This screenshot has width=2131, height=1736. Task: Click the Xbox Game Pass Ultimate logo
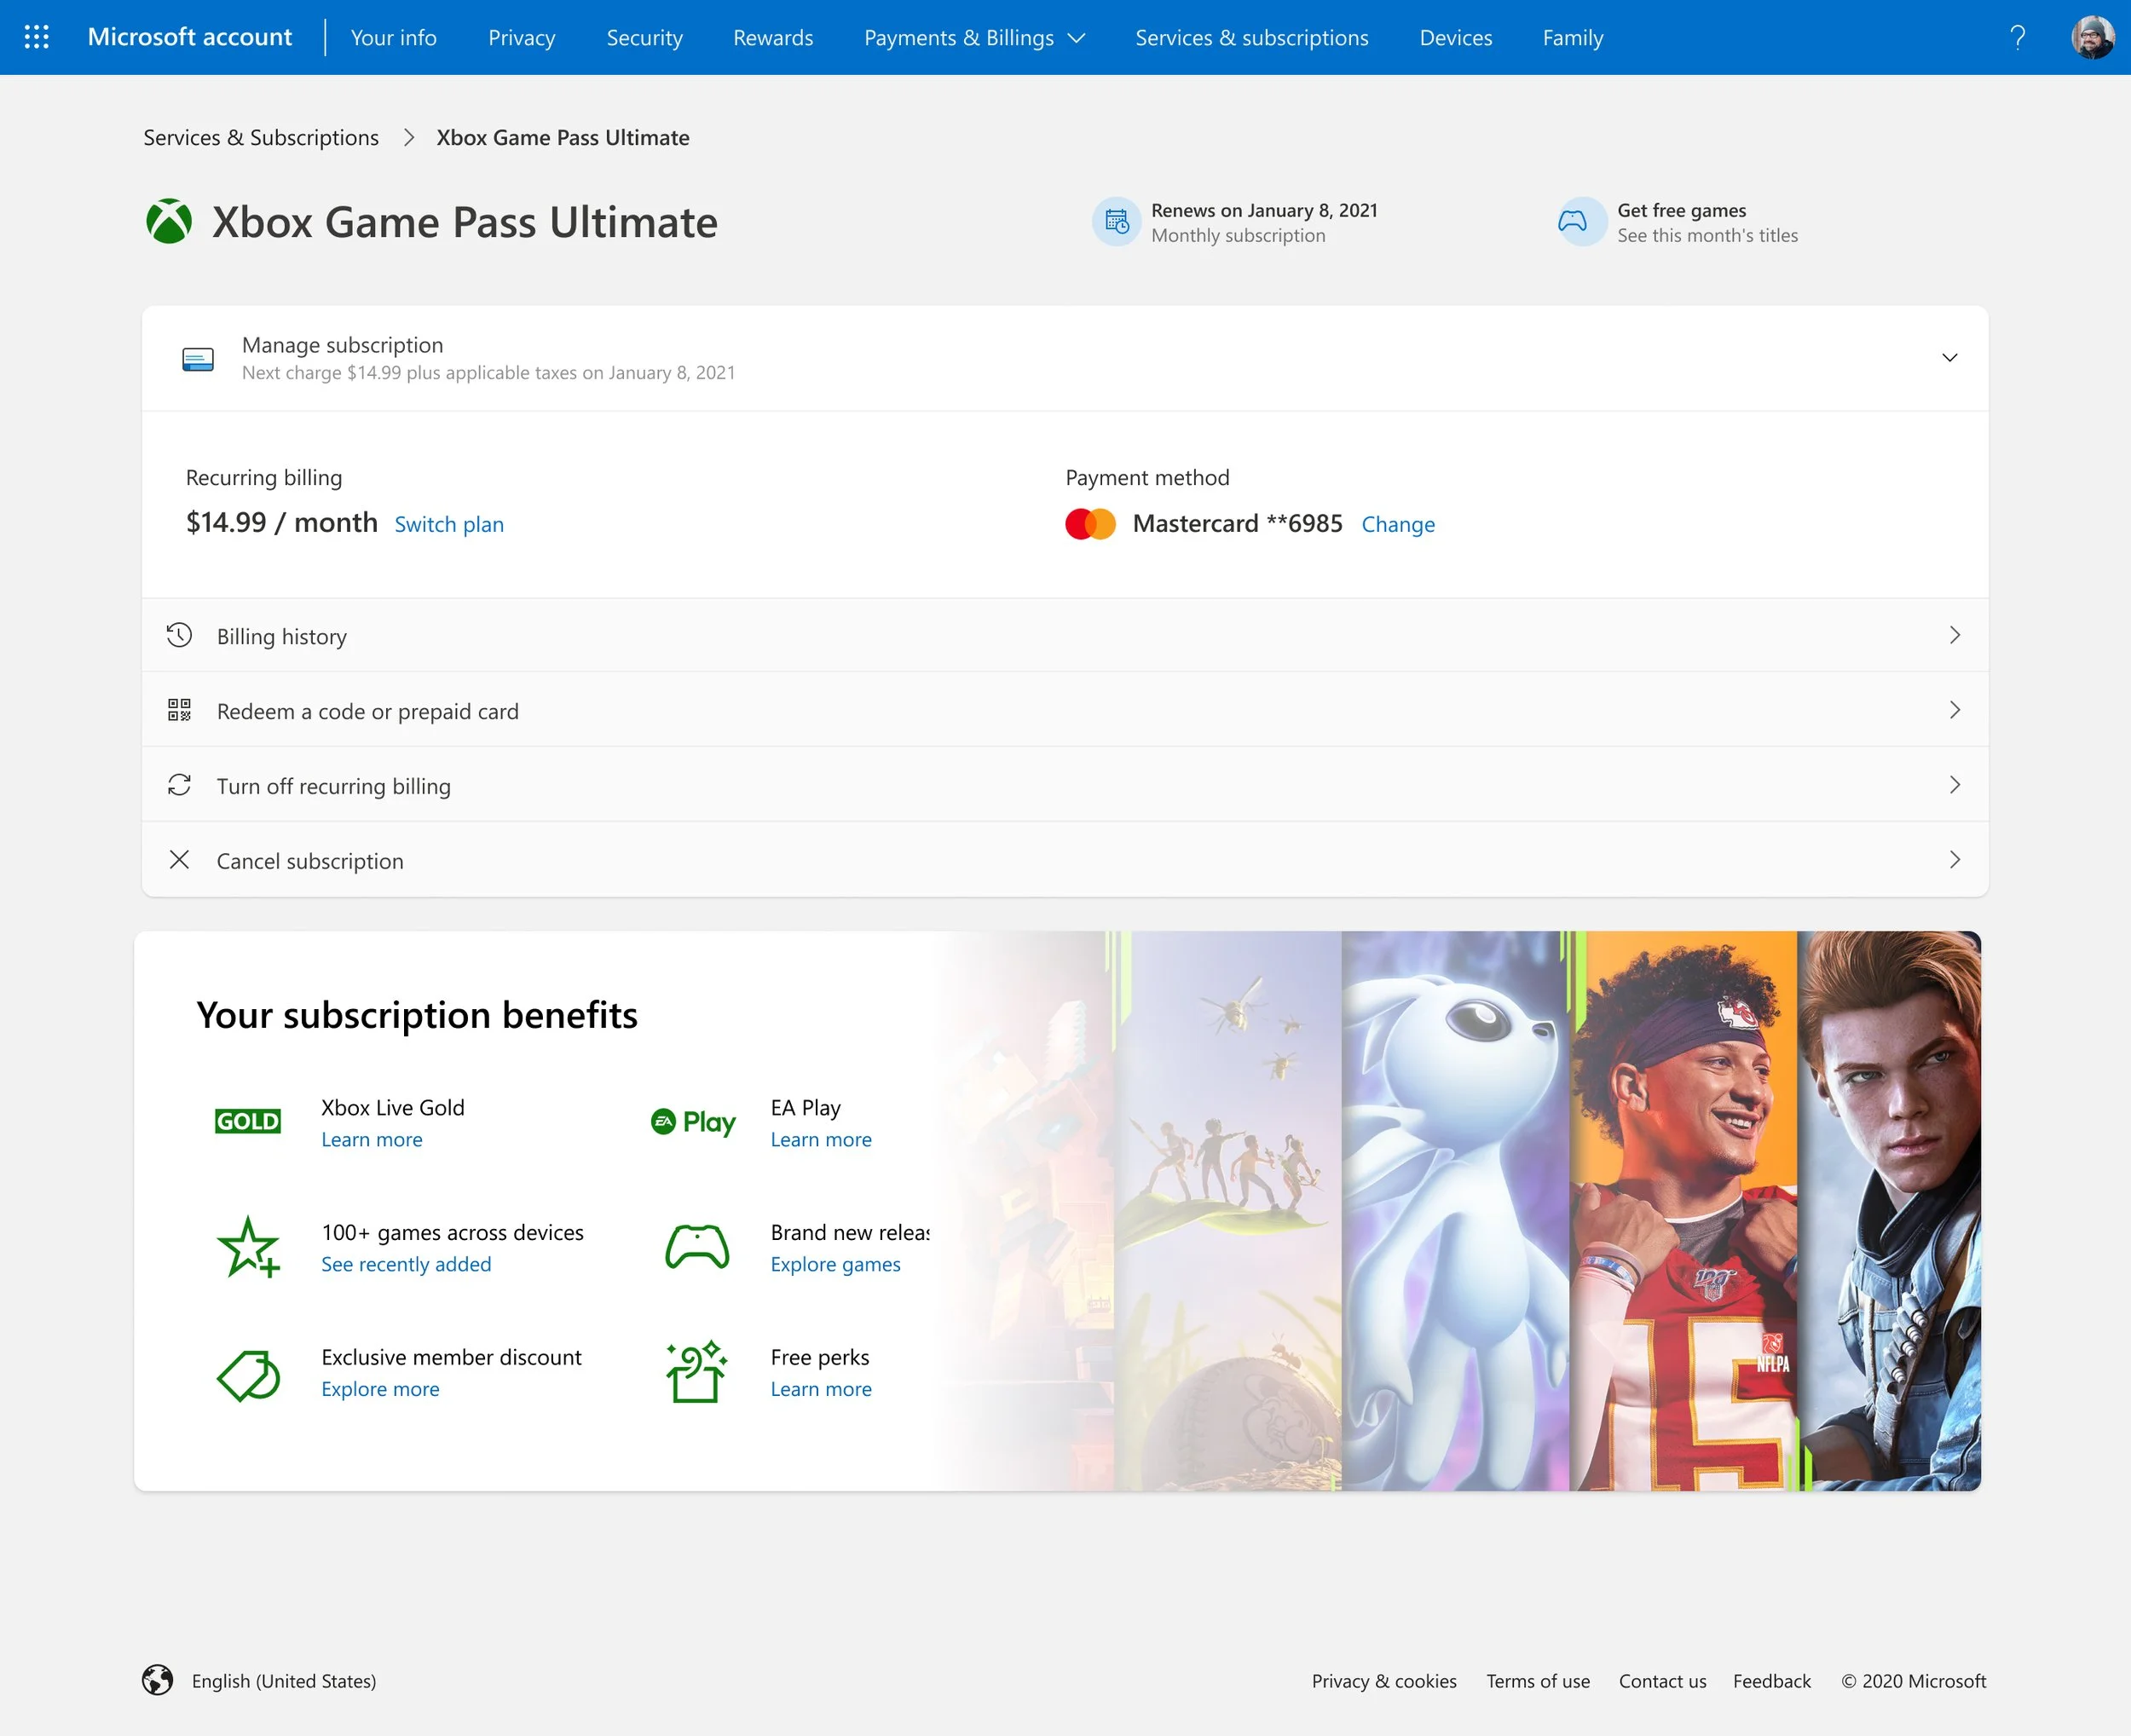(168, 221)
